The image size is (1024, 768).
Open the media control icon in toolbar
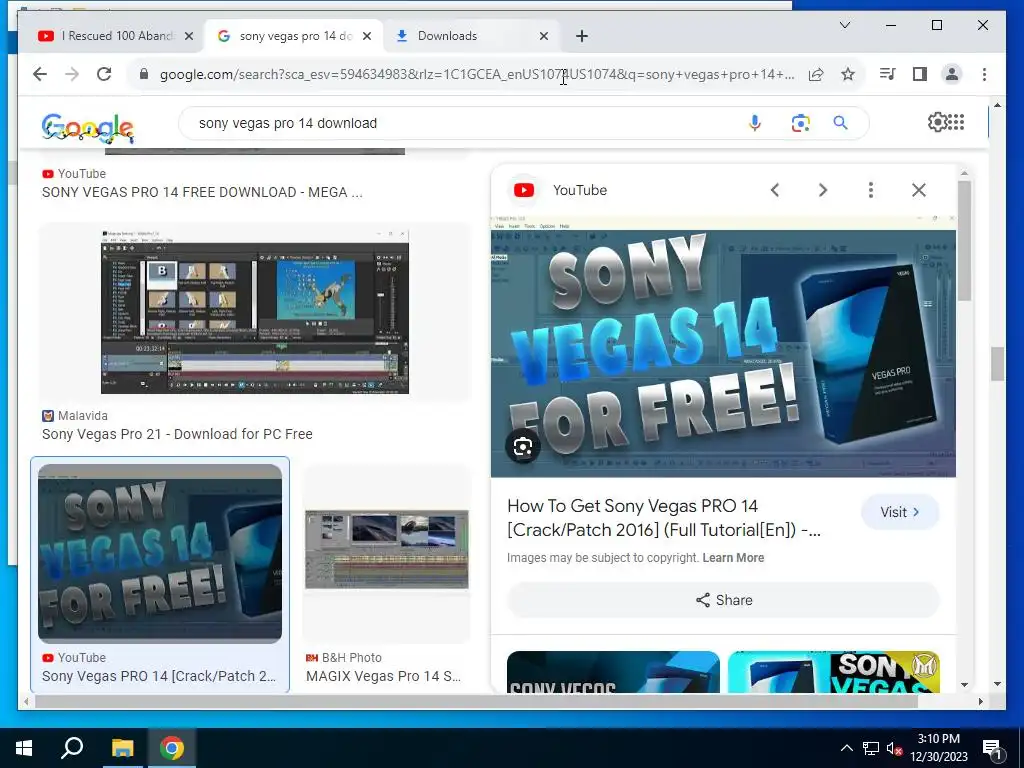tap(887, 74)
